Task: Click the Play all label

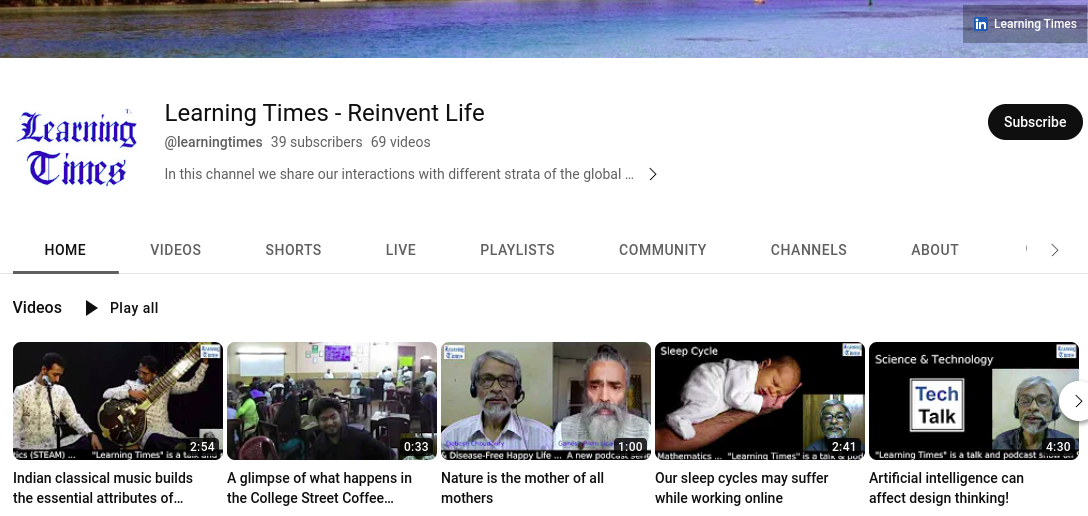Action: pyautogui.click(x=134, y=309)
